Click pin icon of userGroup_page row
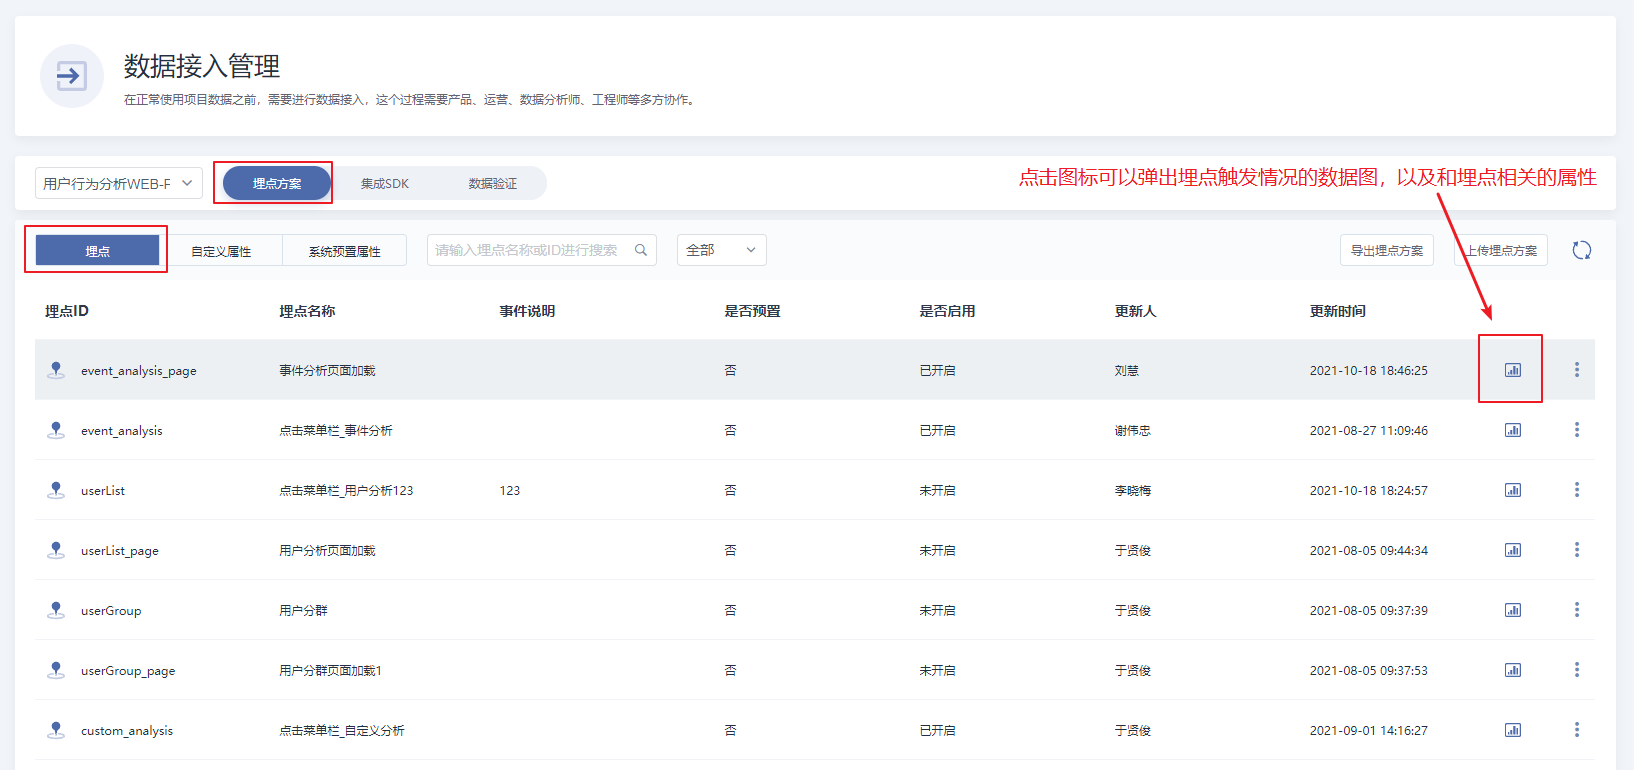 56,670
